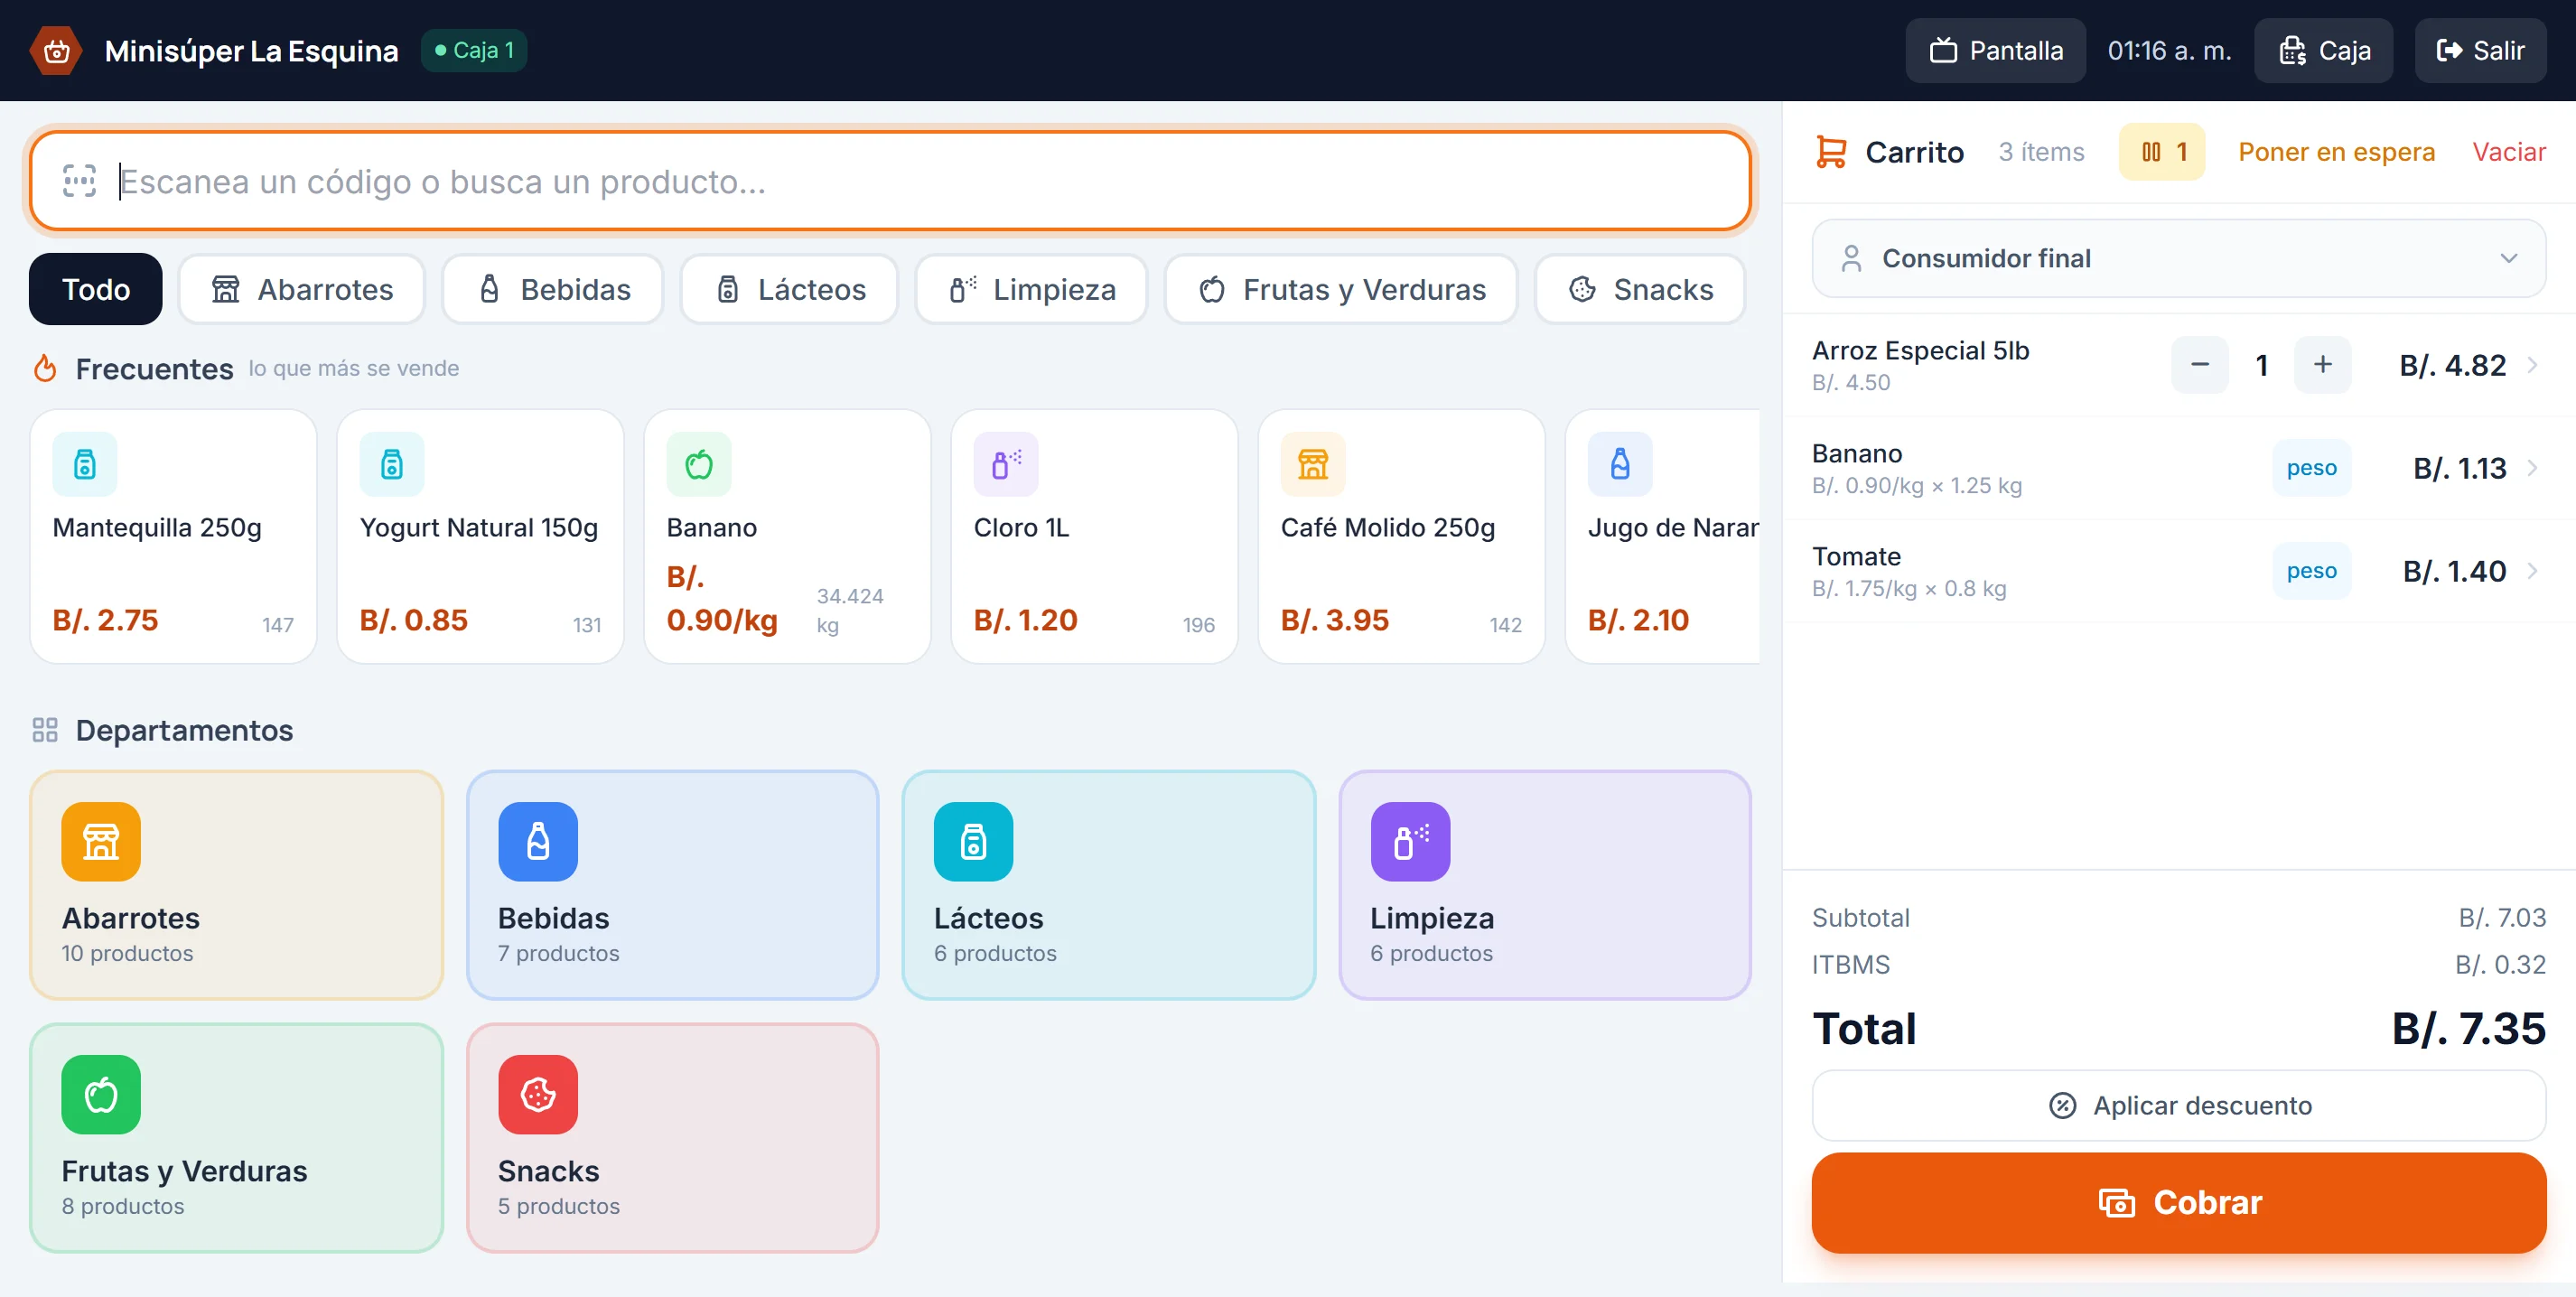Click the purple Limpieza department icon
This screenshot has width=2576, height=1297.
pyautogui.click(x=1410, y=841)
